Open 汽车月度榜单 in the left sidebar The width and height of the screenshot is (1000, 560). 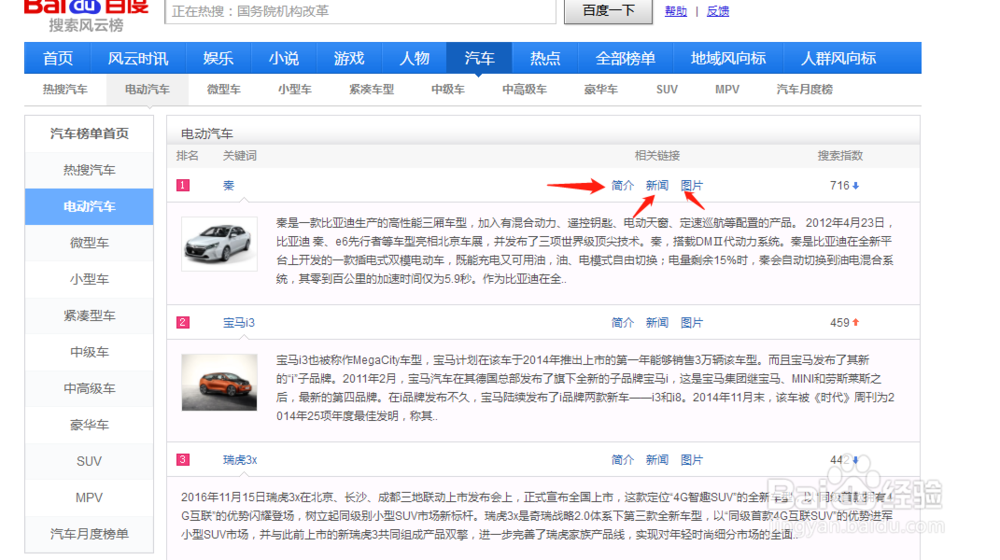[x=89, y=533]
